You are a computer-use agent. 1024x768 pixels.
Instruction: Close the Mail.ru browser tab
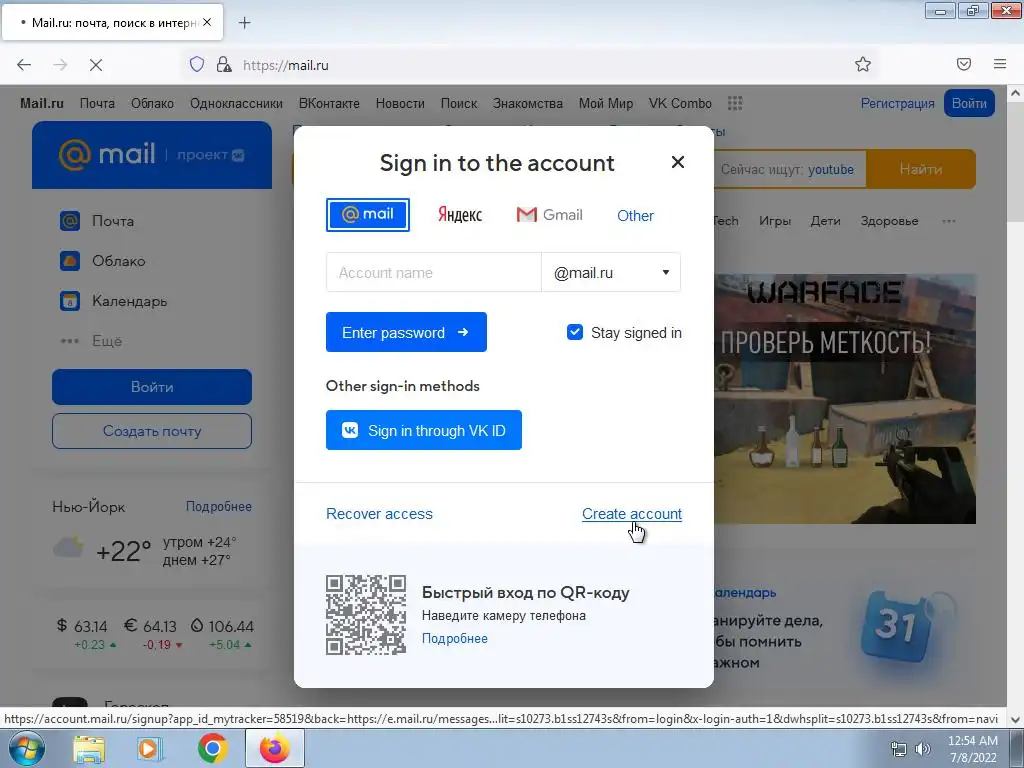click(207, 22)
